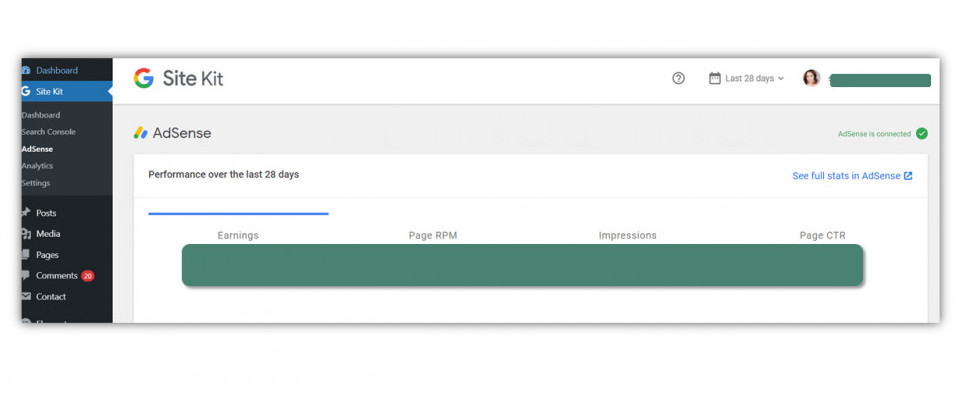Click the Google Site Kit logo in header
Screen dimensions: 962x400
point(179,79)
